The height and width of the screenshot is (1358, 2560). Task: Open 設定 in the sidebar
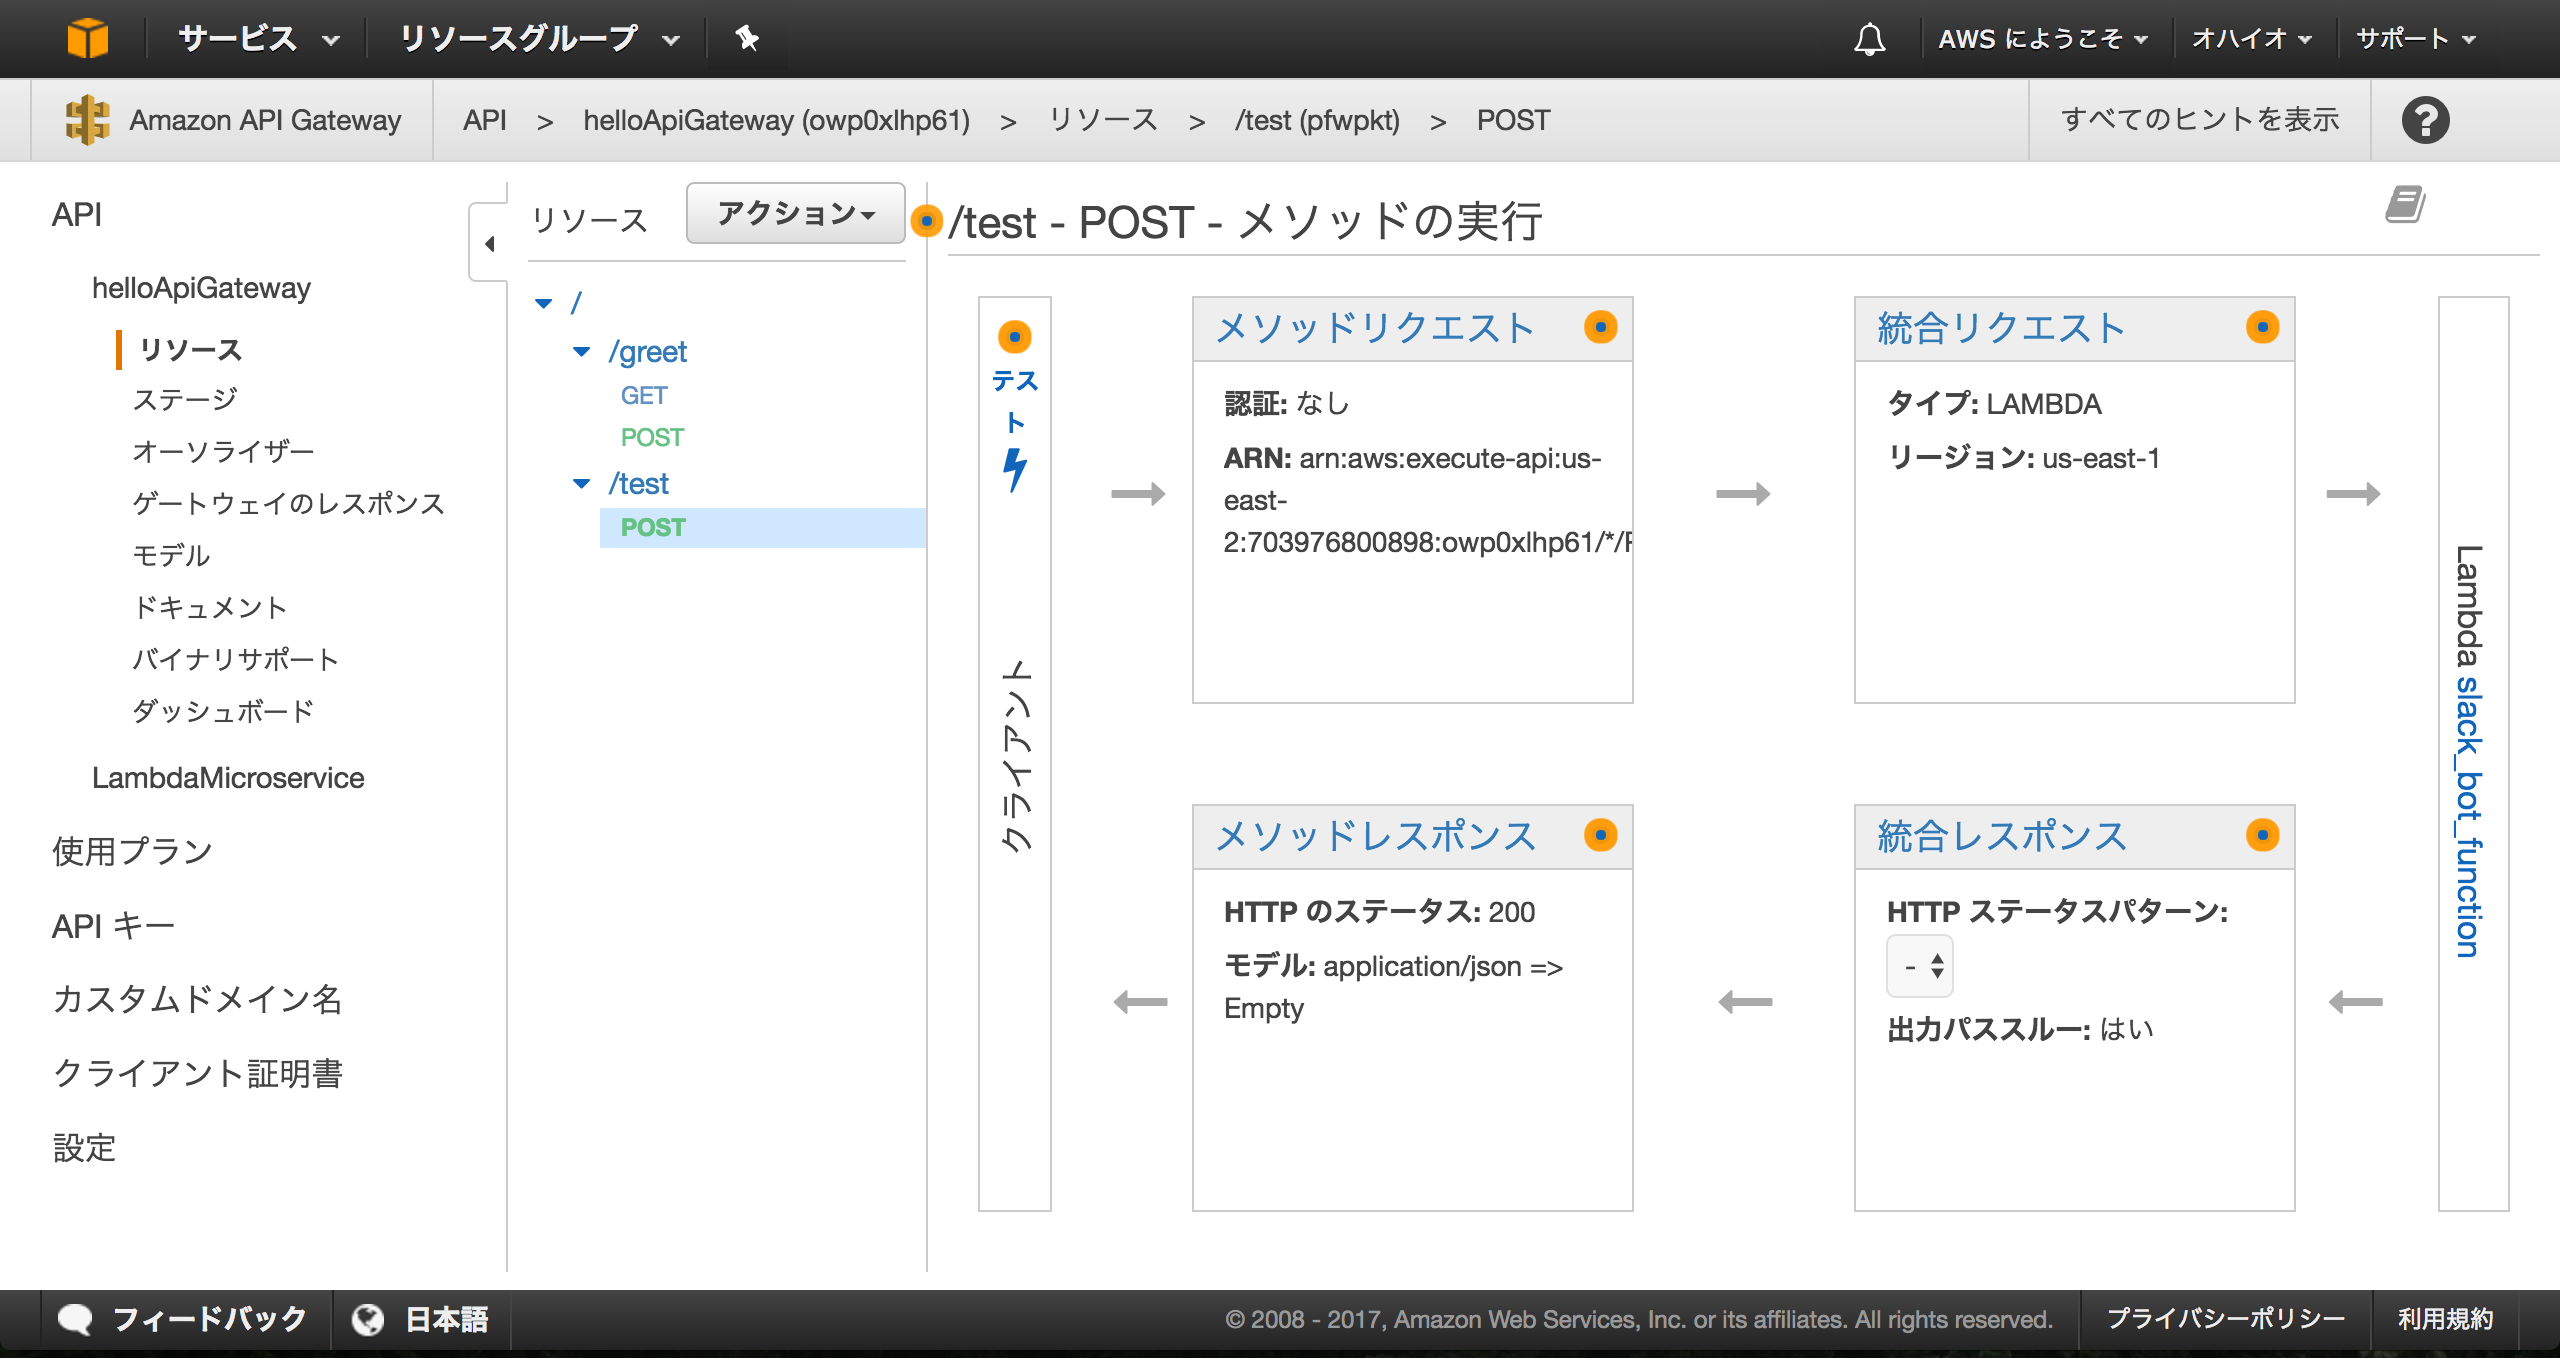84,1148
